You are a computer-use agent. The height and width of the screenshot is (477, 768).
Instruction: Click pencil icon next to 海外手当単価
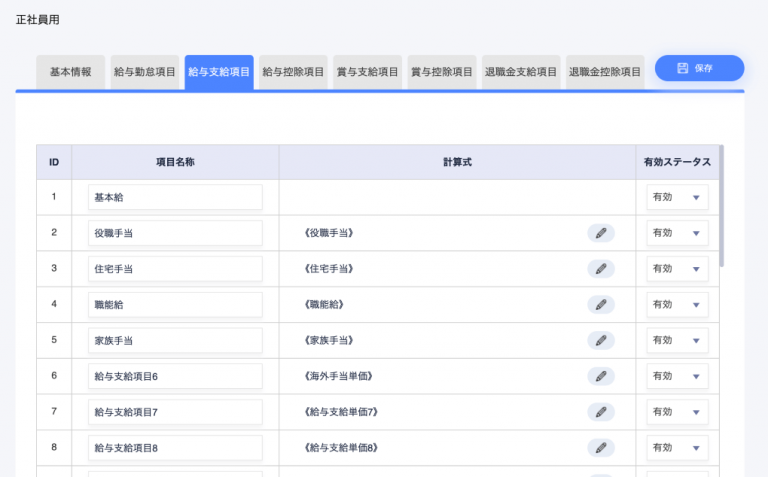pos(601,376)
